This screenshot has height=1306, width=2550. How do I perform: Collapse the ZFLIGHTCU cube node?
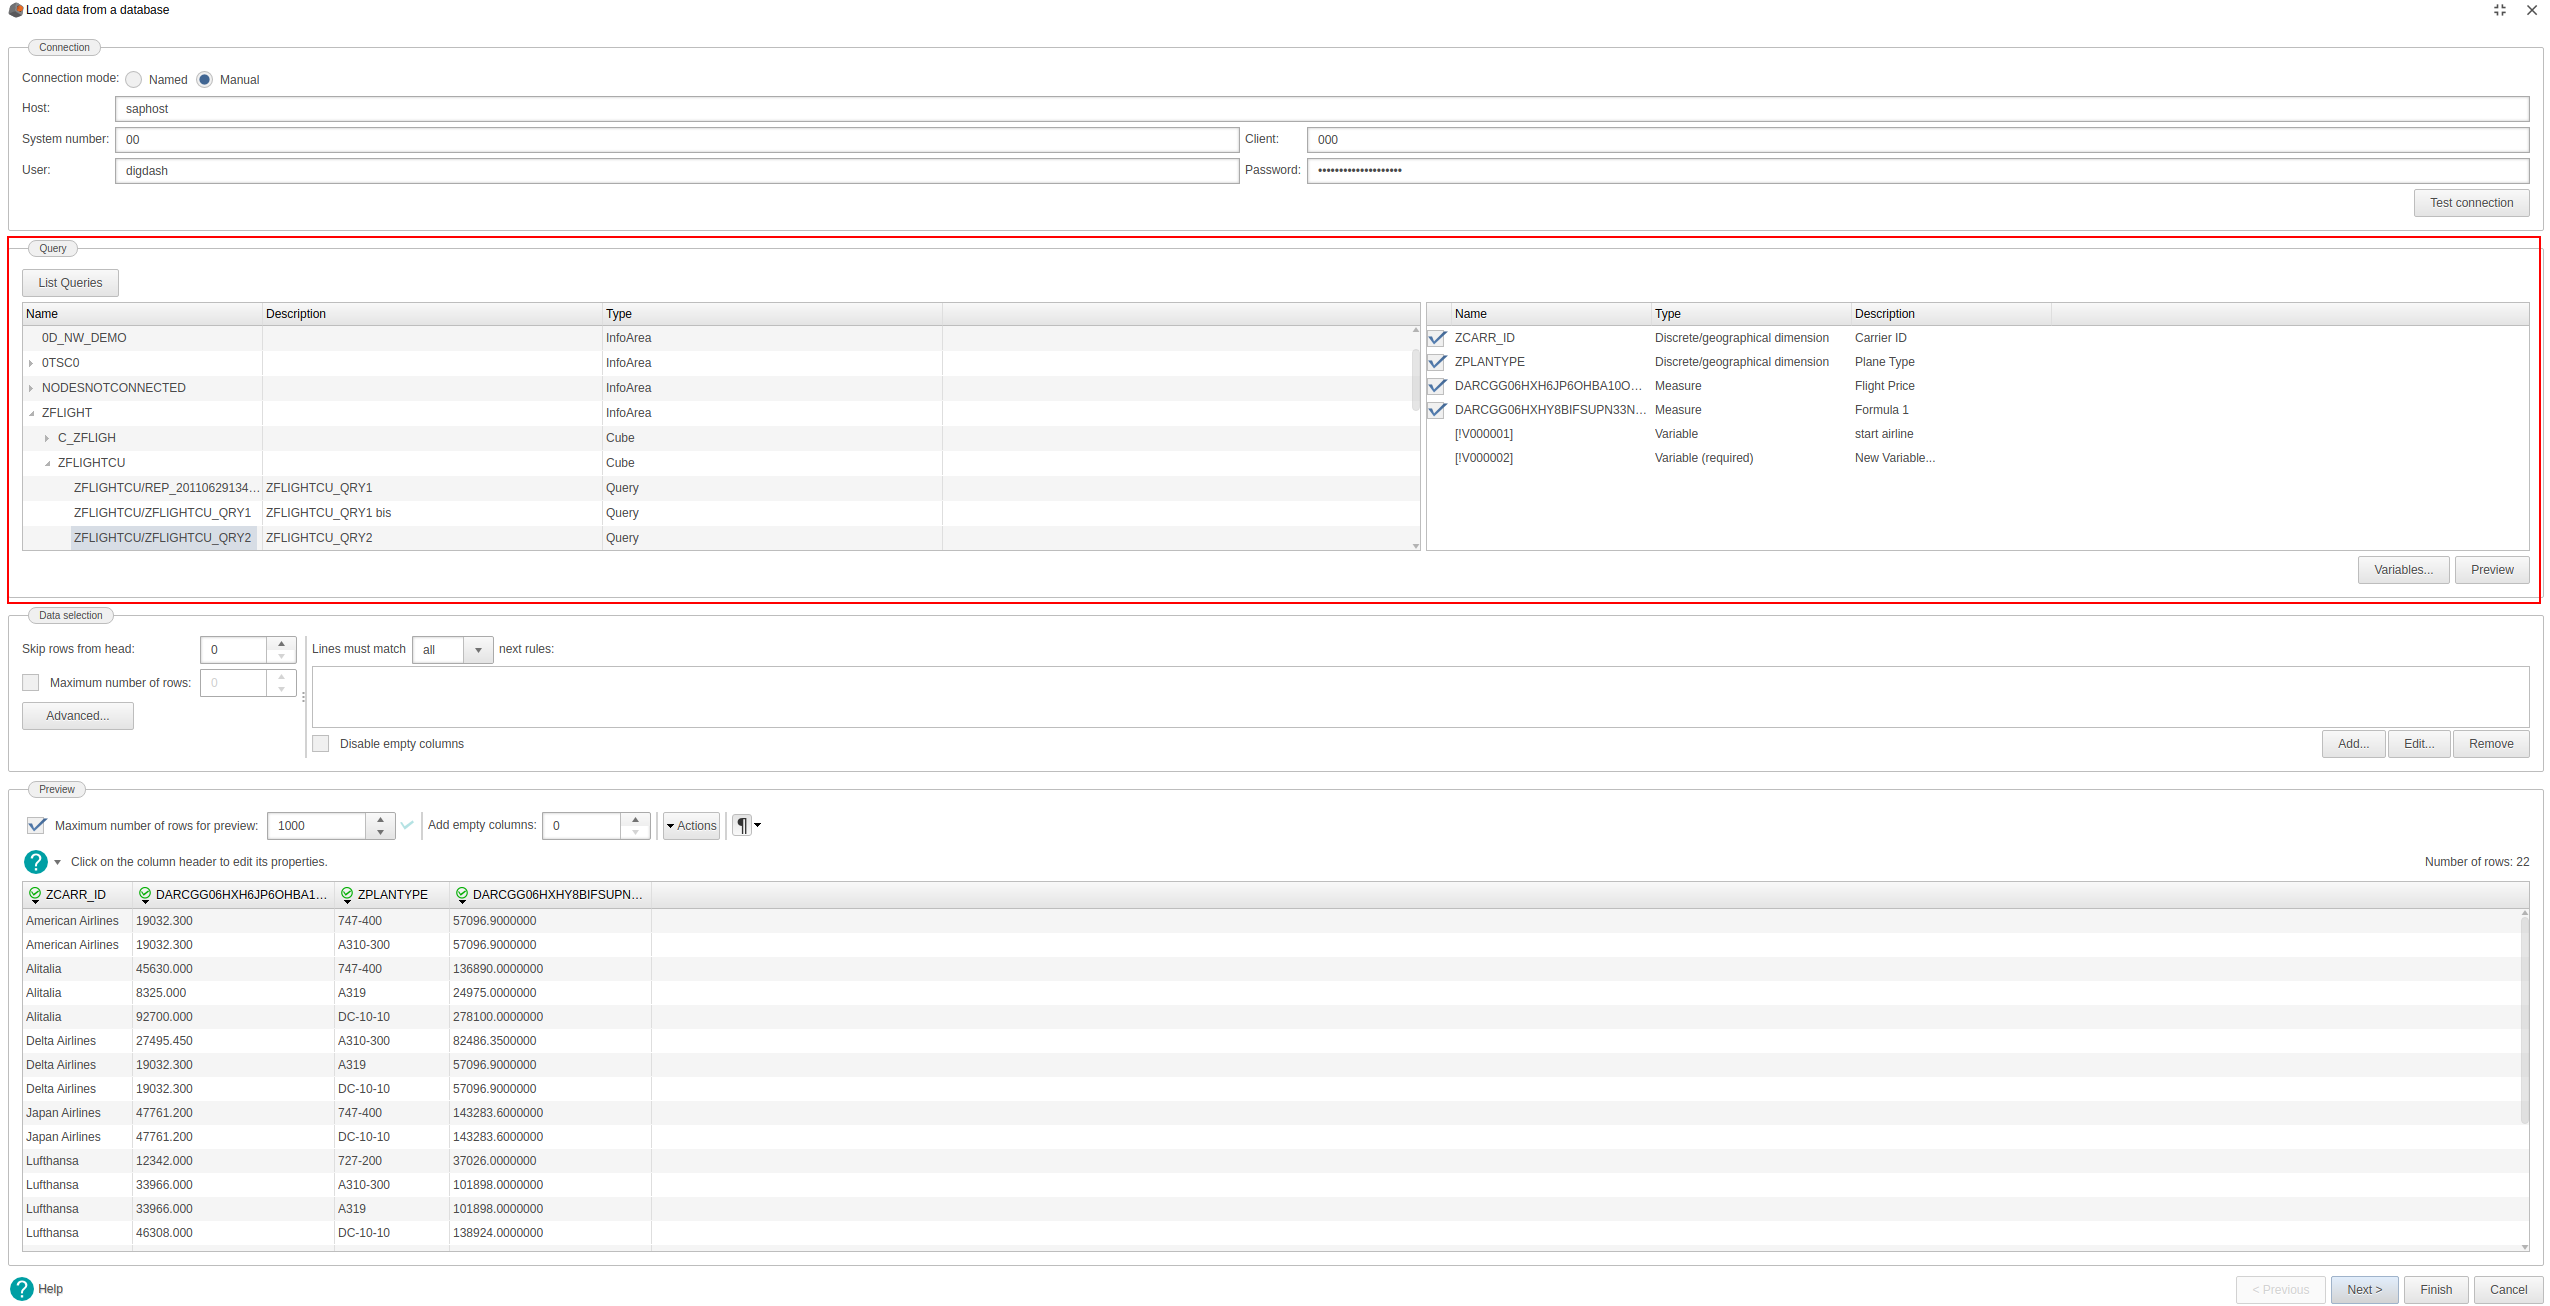coord(46,462)
